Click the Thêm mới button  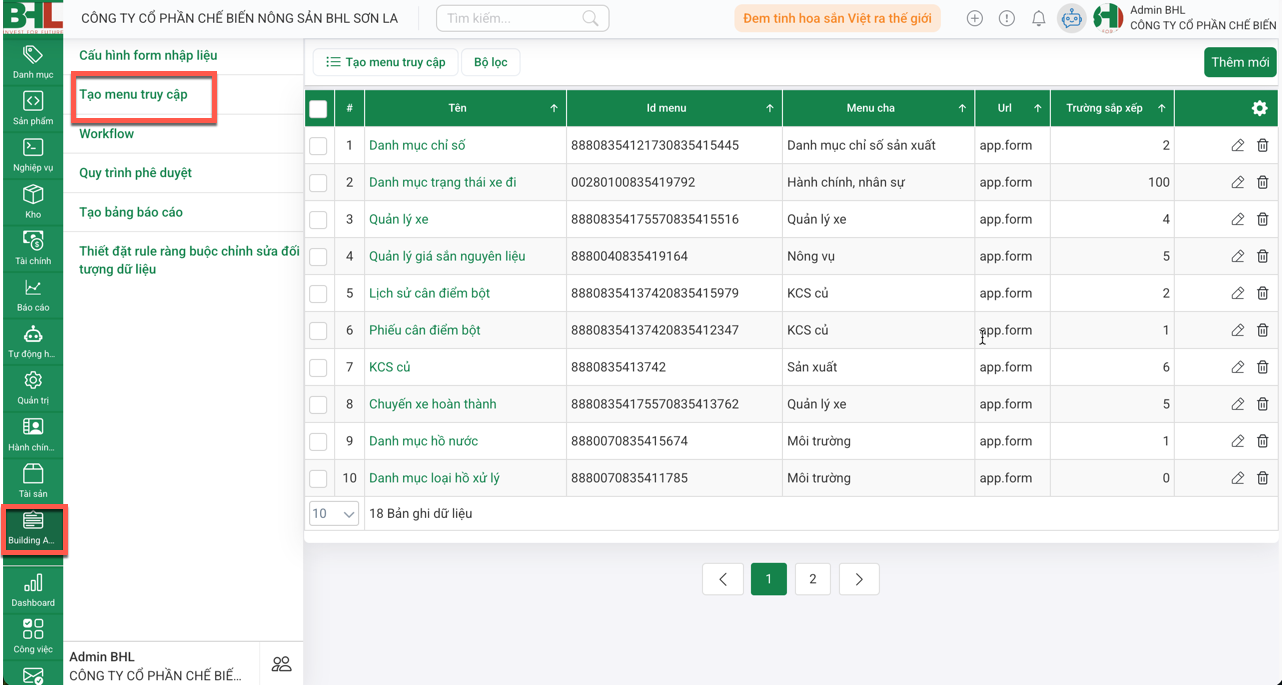coord(1240,62)
